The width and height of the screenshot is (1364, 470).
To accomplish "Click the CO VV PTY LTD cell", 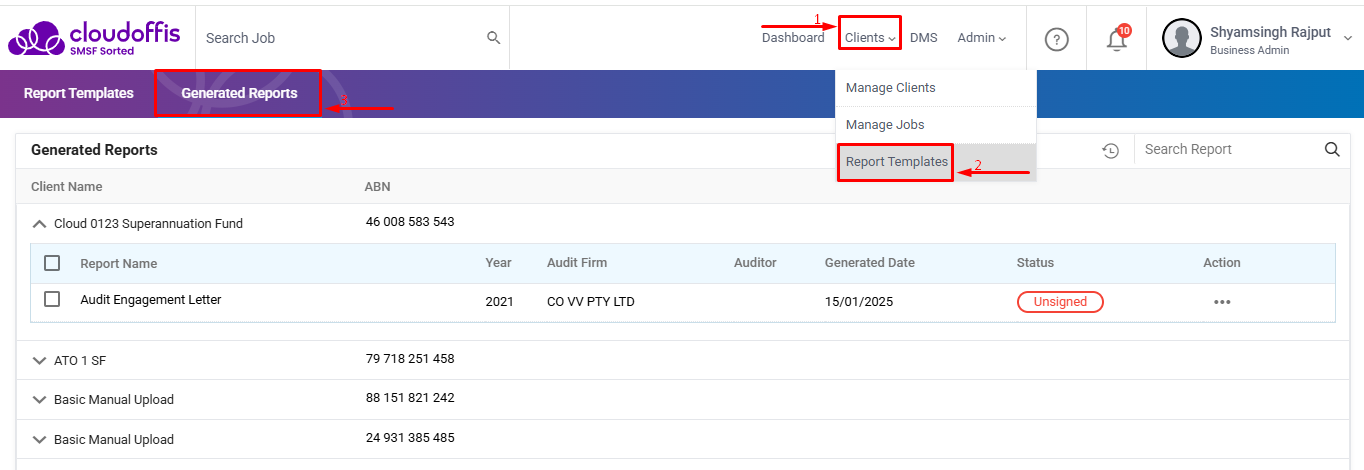I will tap(591, 302).
